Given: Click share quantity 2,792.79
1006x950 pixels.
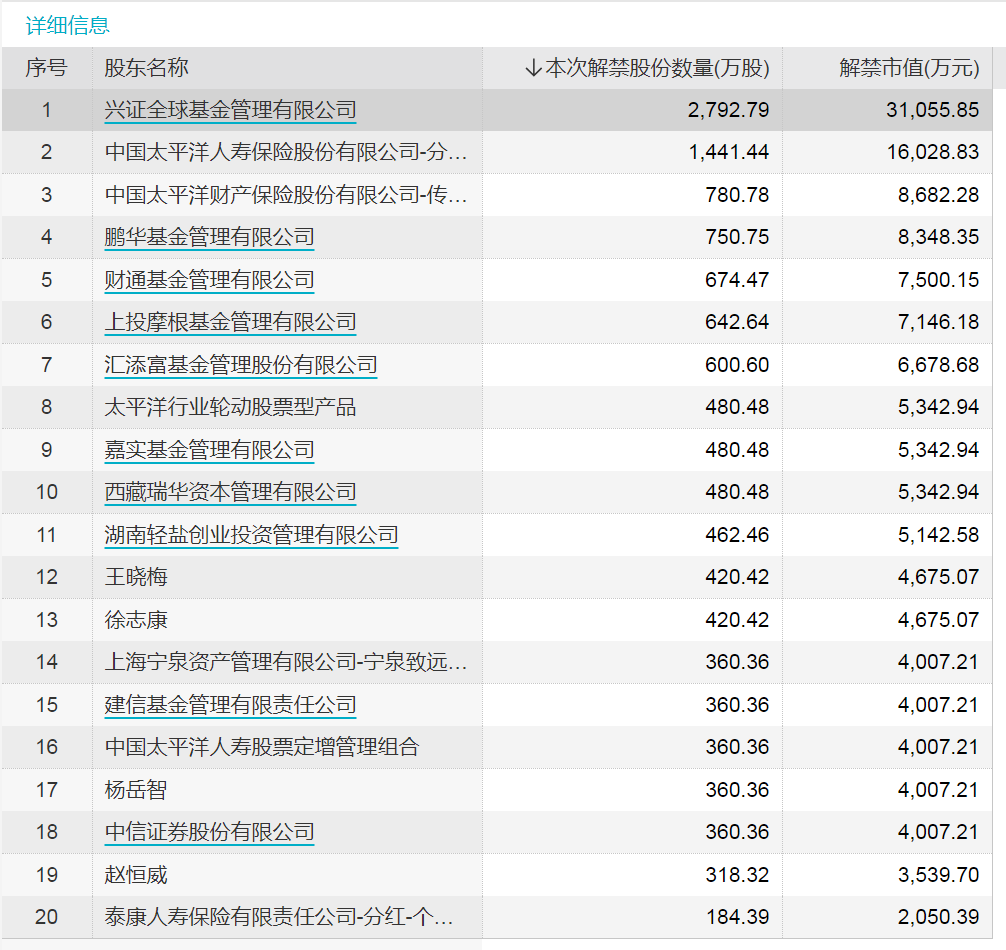Looking at the screenshot, I should click(728, 110).
